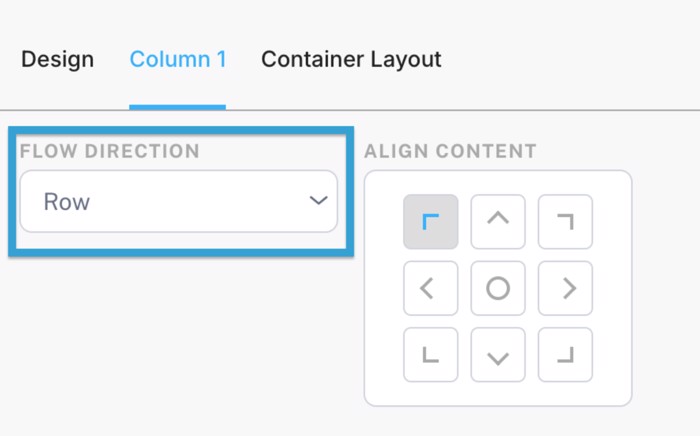Open the Flow Direction dropdown
The width and height of the screenshot is (700, 436).
[179, 201]
